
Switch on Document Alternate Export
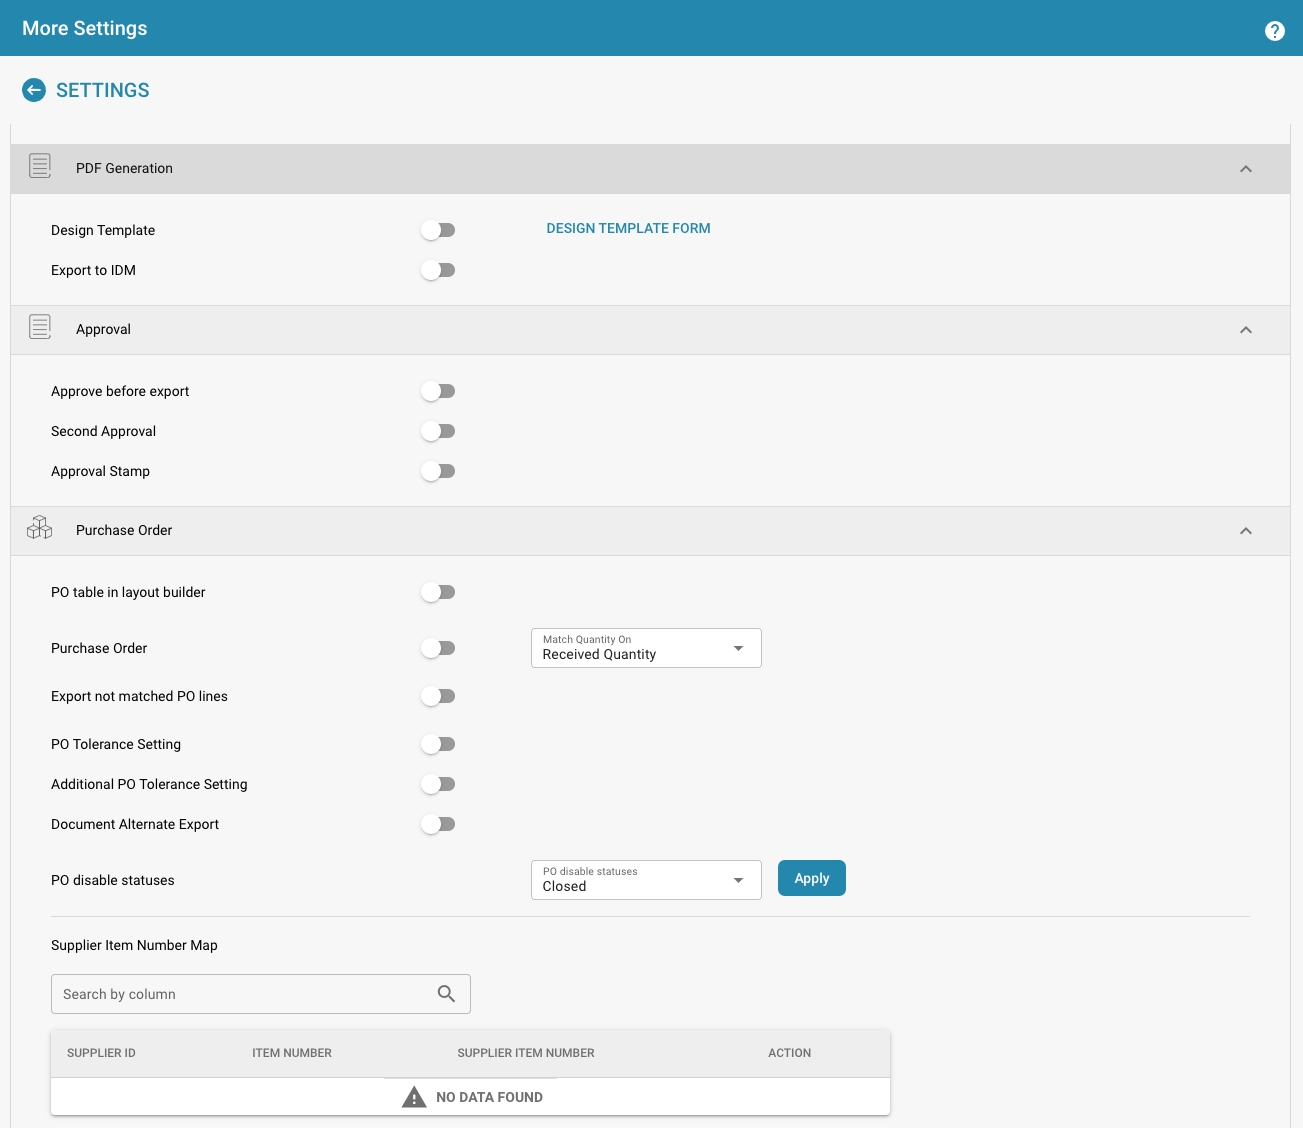(438, 825)
